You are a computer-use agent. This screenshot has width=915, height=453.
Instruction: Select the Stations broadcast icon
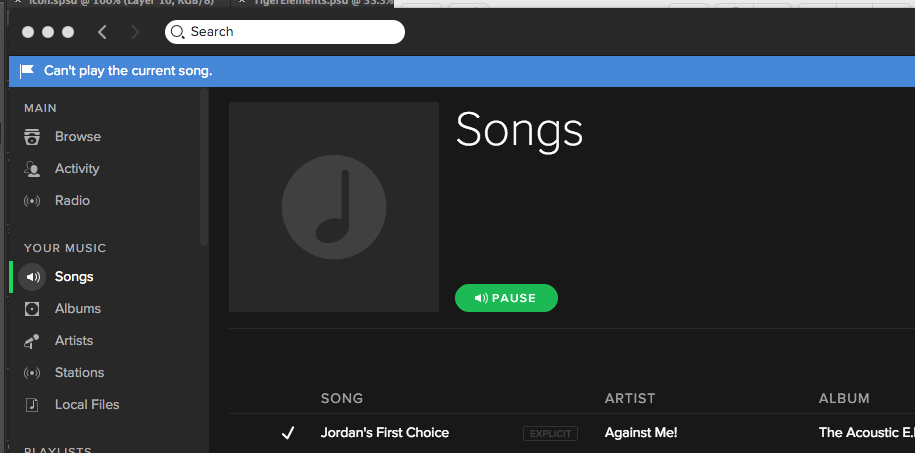(32, 373)
